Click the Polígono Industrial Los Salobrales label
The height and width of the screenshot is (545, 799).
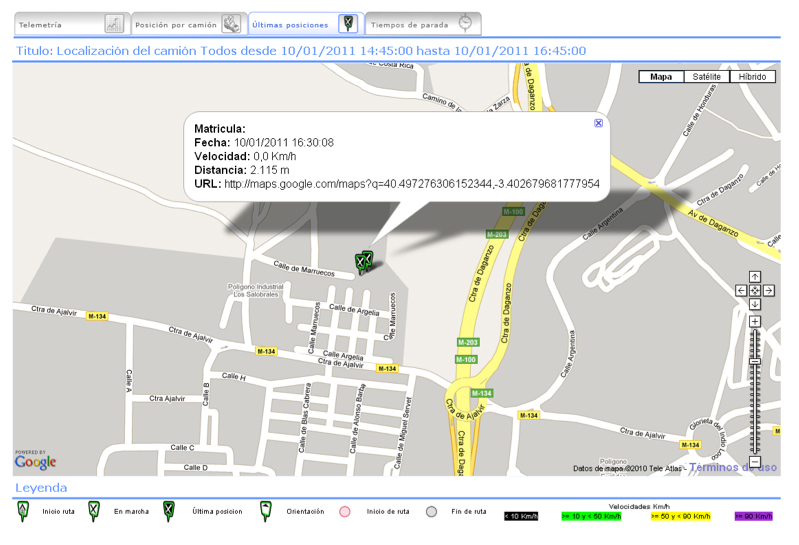click(256, 290)
